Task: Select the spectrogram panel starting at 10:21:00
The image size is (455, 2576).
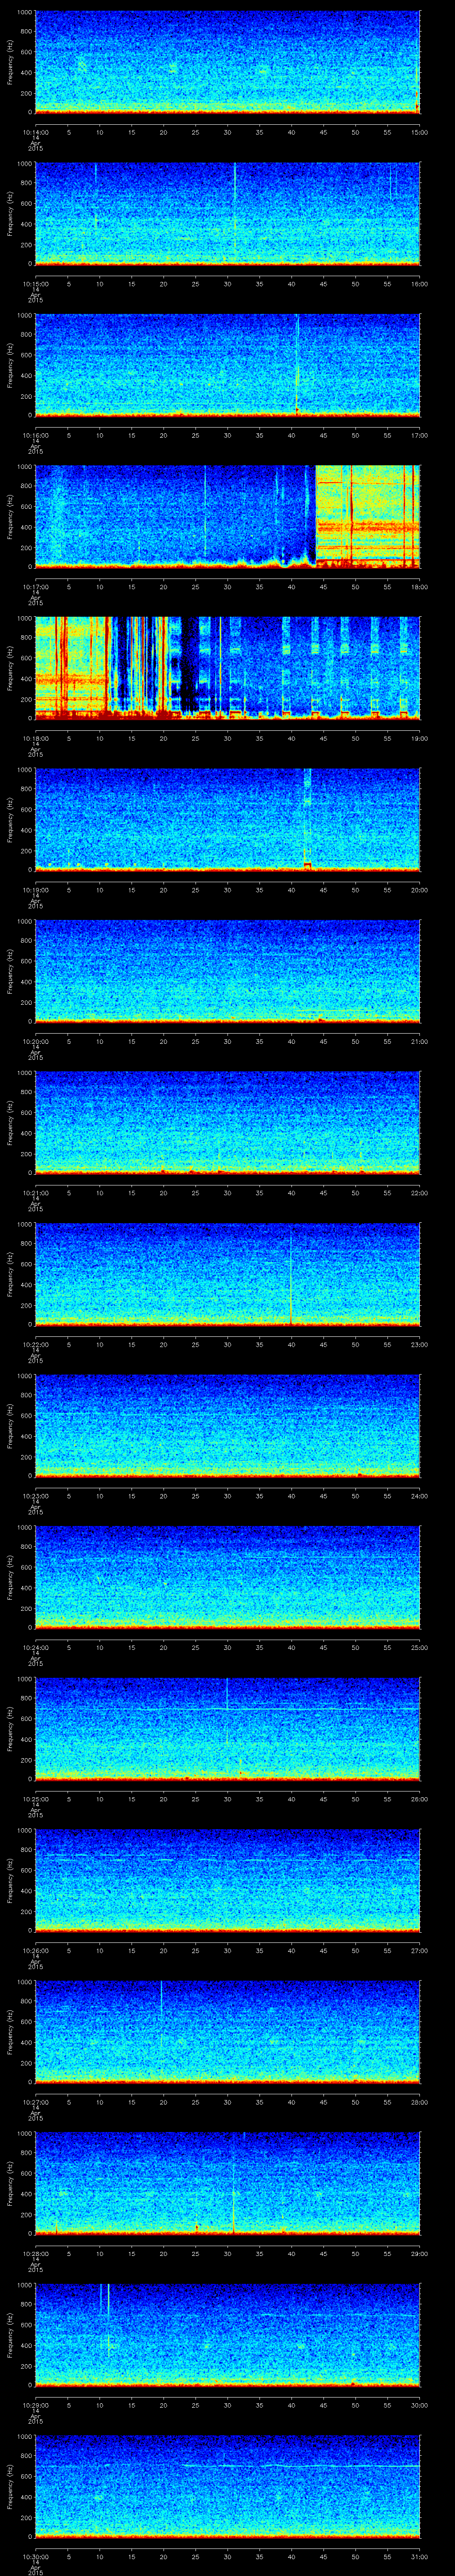Action: (227, 1123)
